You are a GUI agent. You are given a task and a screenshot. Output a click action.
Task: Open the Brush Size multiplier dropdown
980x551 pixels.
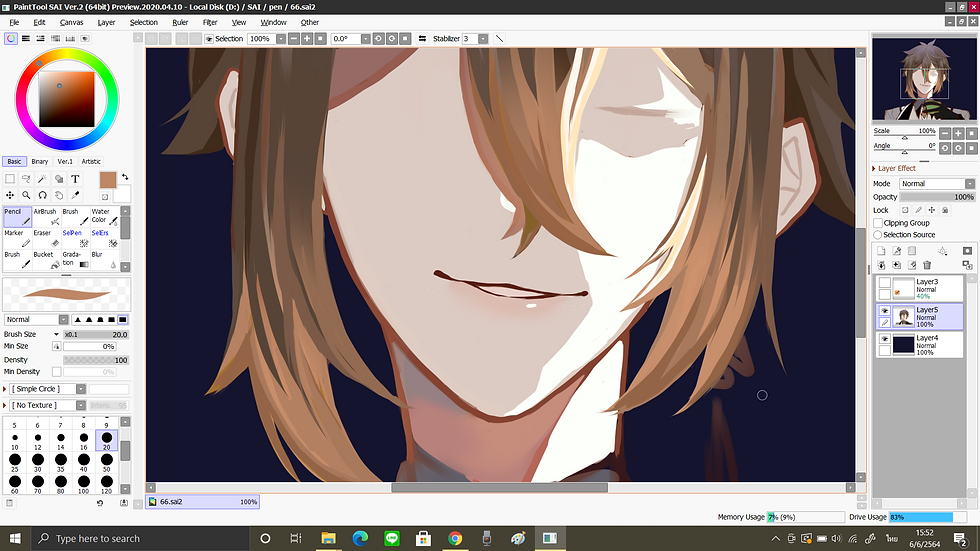click(56, 334)
